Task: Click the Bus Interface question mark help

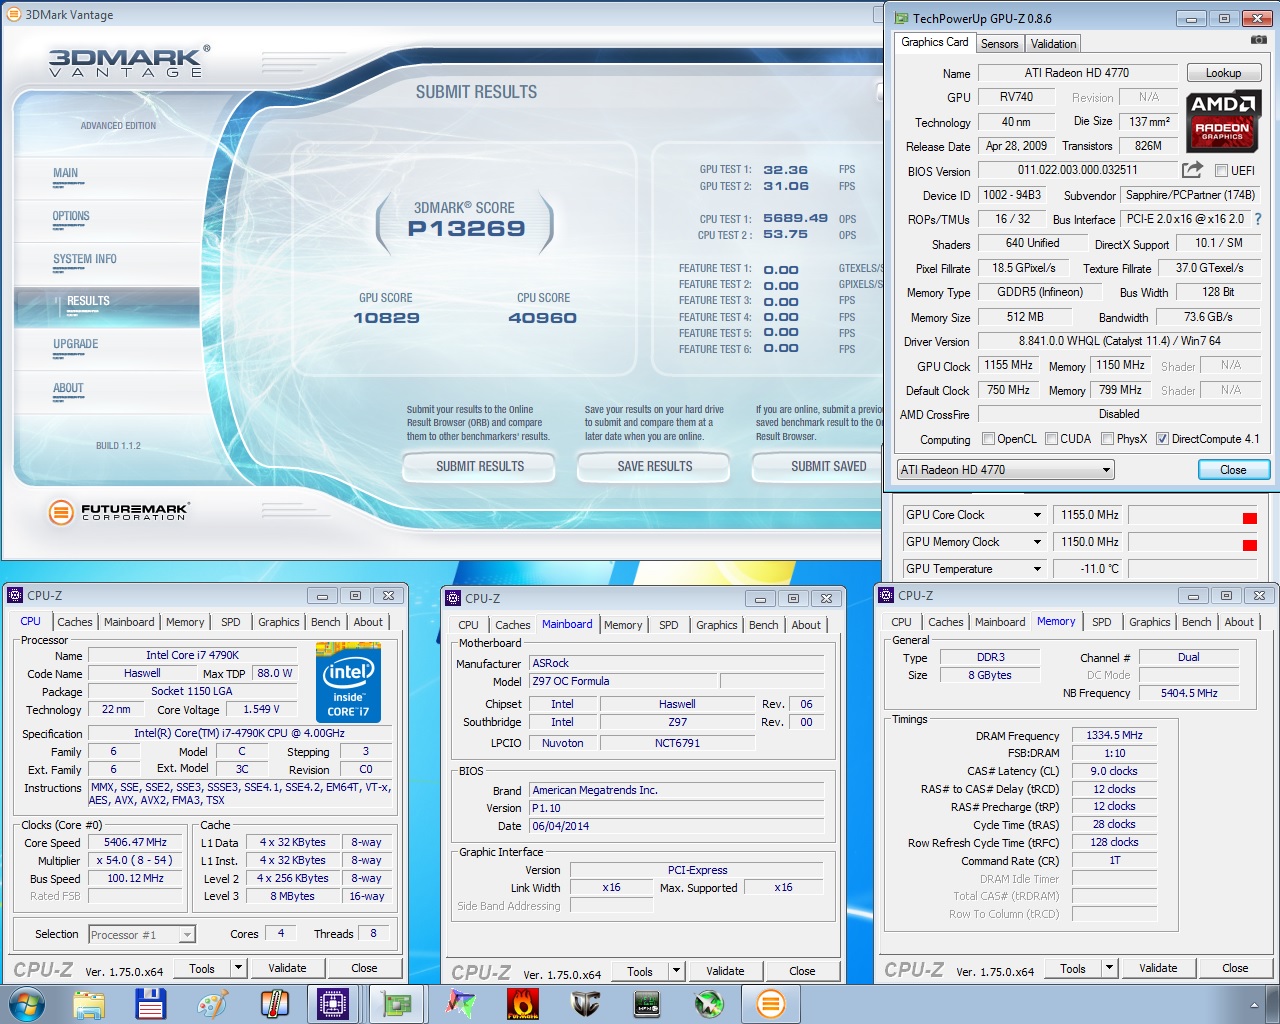Action: (x=1258, y=219)
